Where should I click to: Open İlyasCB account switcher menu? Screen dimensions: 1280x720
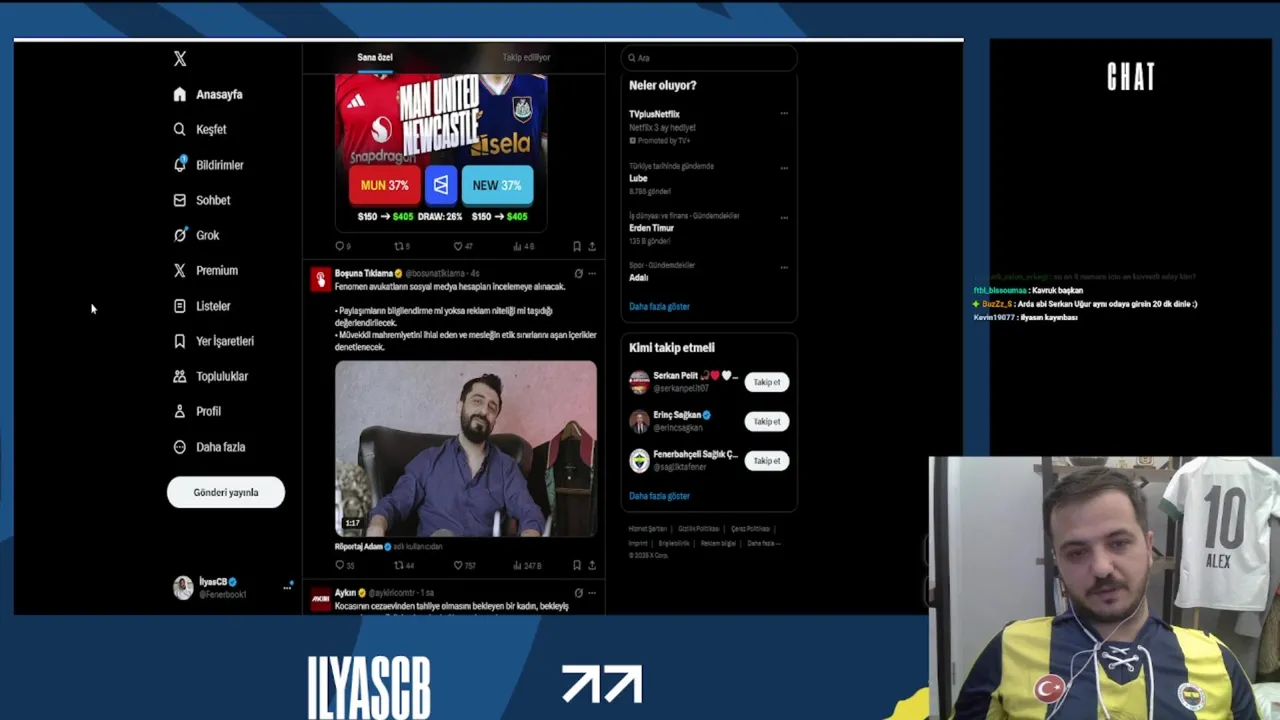coord(232,588)
